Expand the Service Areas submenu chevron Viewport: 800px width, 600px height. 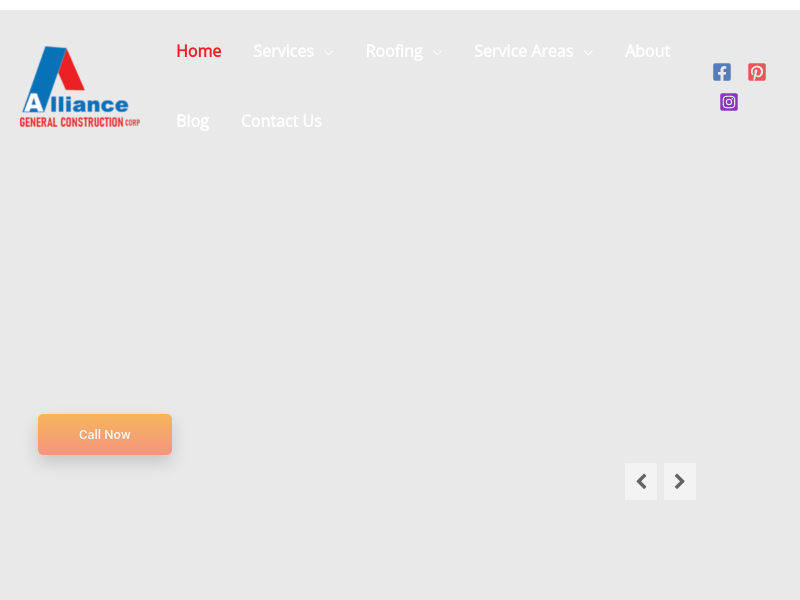(588, 52)
